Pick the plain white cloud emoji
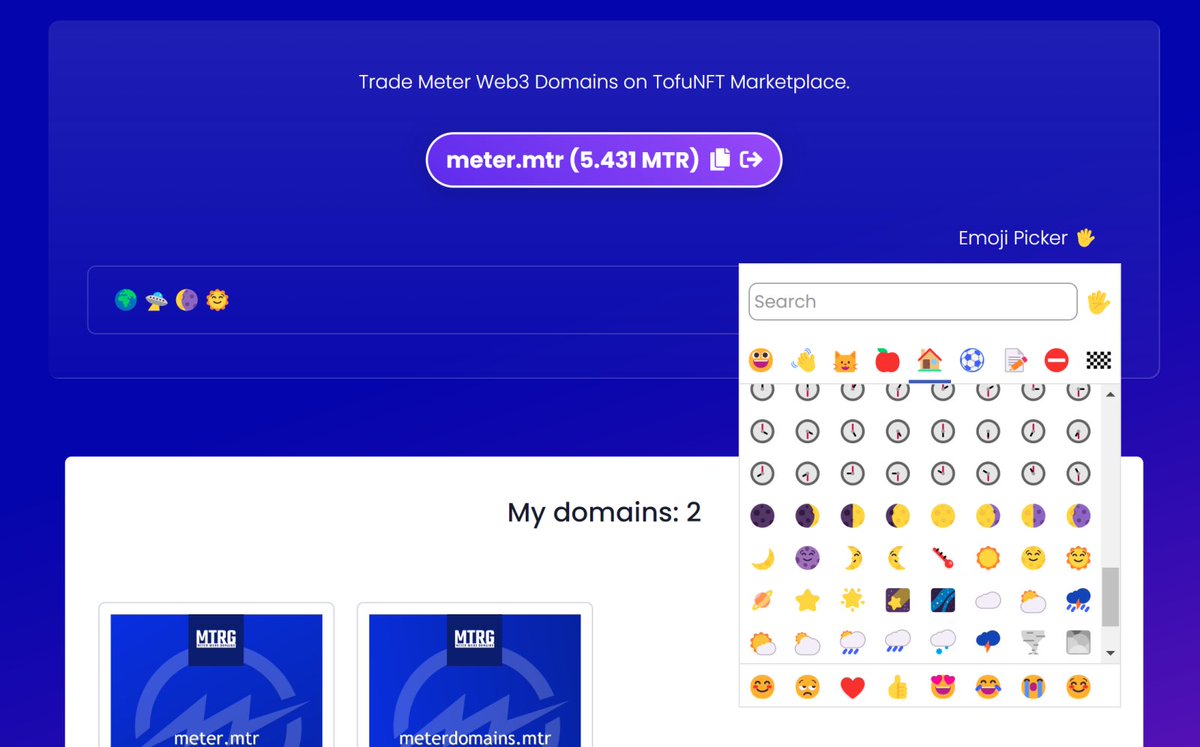Image resolution: width=1200 pixels, height=747 pixels. click(988, 600)
